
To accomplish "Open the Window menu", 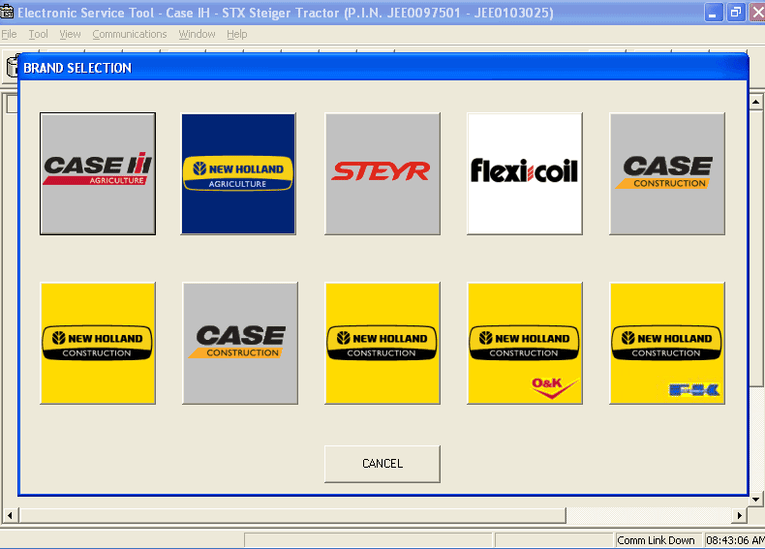I will tap(197, 34).
